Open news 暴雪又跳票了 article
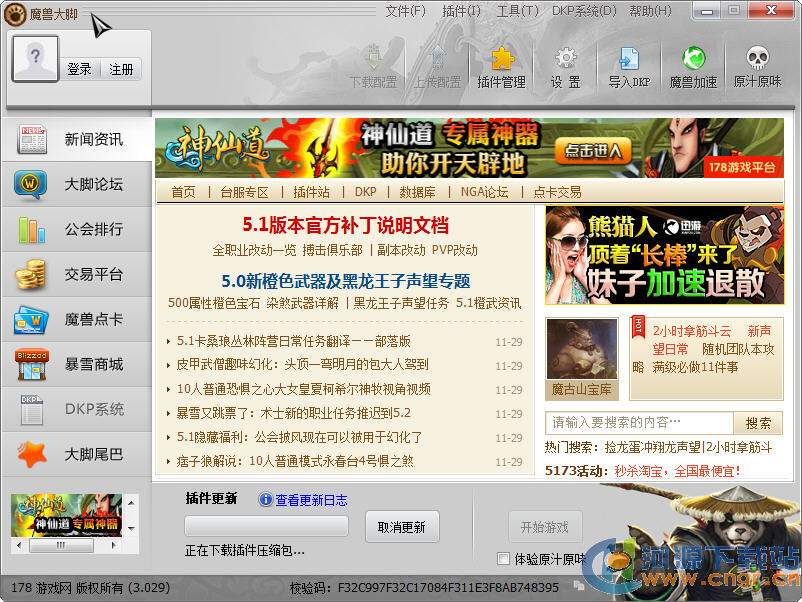The width and height of the screenshot is (802, 602). click(294, 413)
